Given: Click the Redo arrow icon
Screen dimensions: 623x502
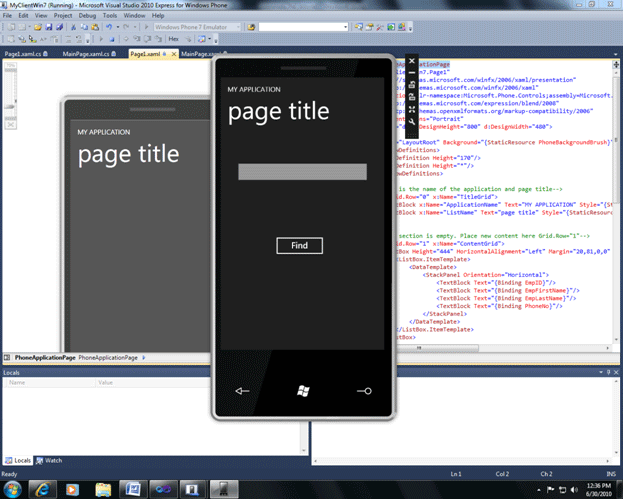Looking at the screenshot, I should (126, 27).
